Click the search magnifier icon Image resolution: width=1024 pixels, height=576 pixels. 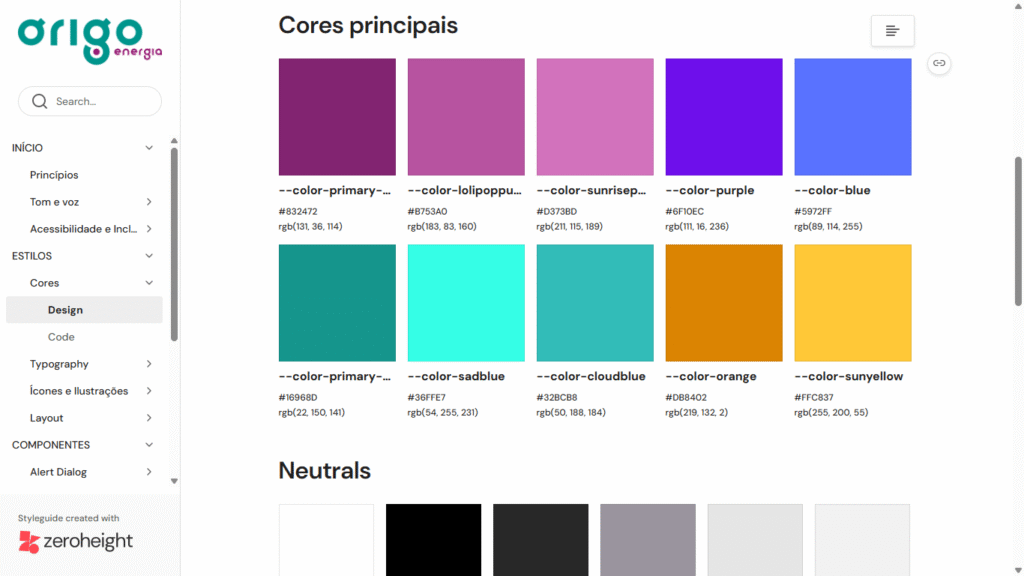(40, 101)
